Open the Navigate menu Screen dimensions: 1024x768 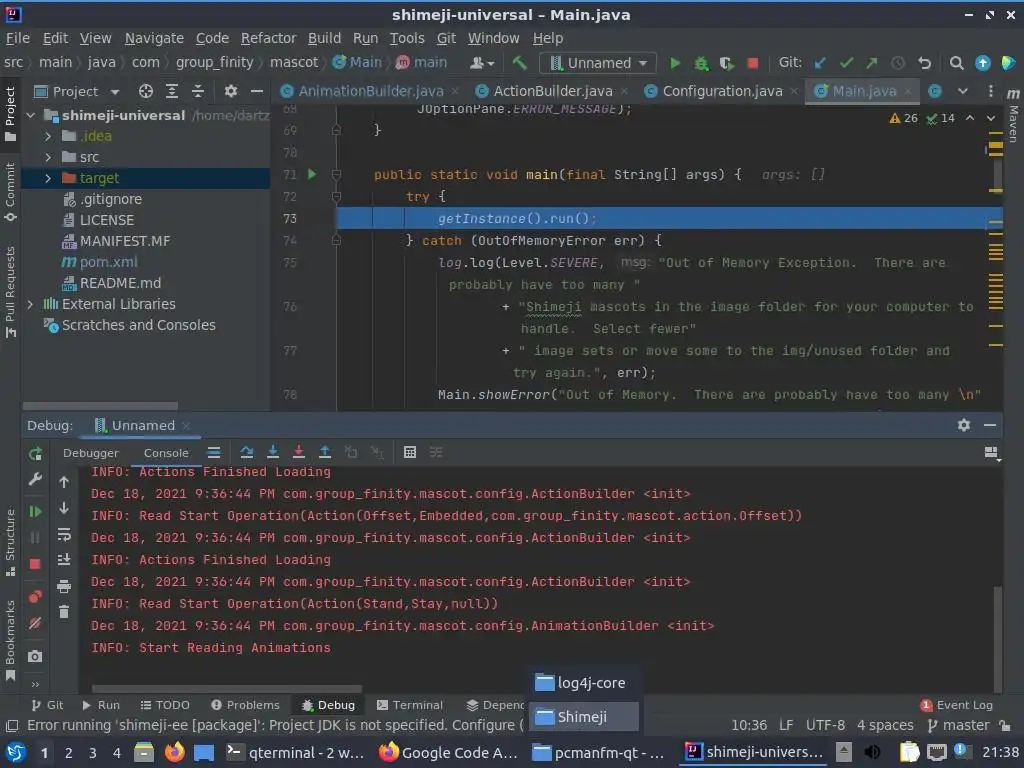click(154, 39)
